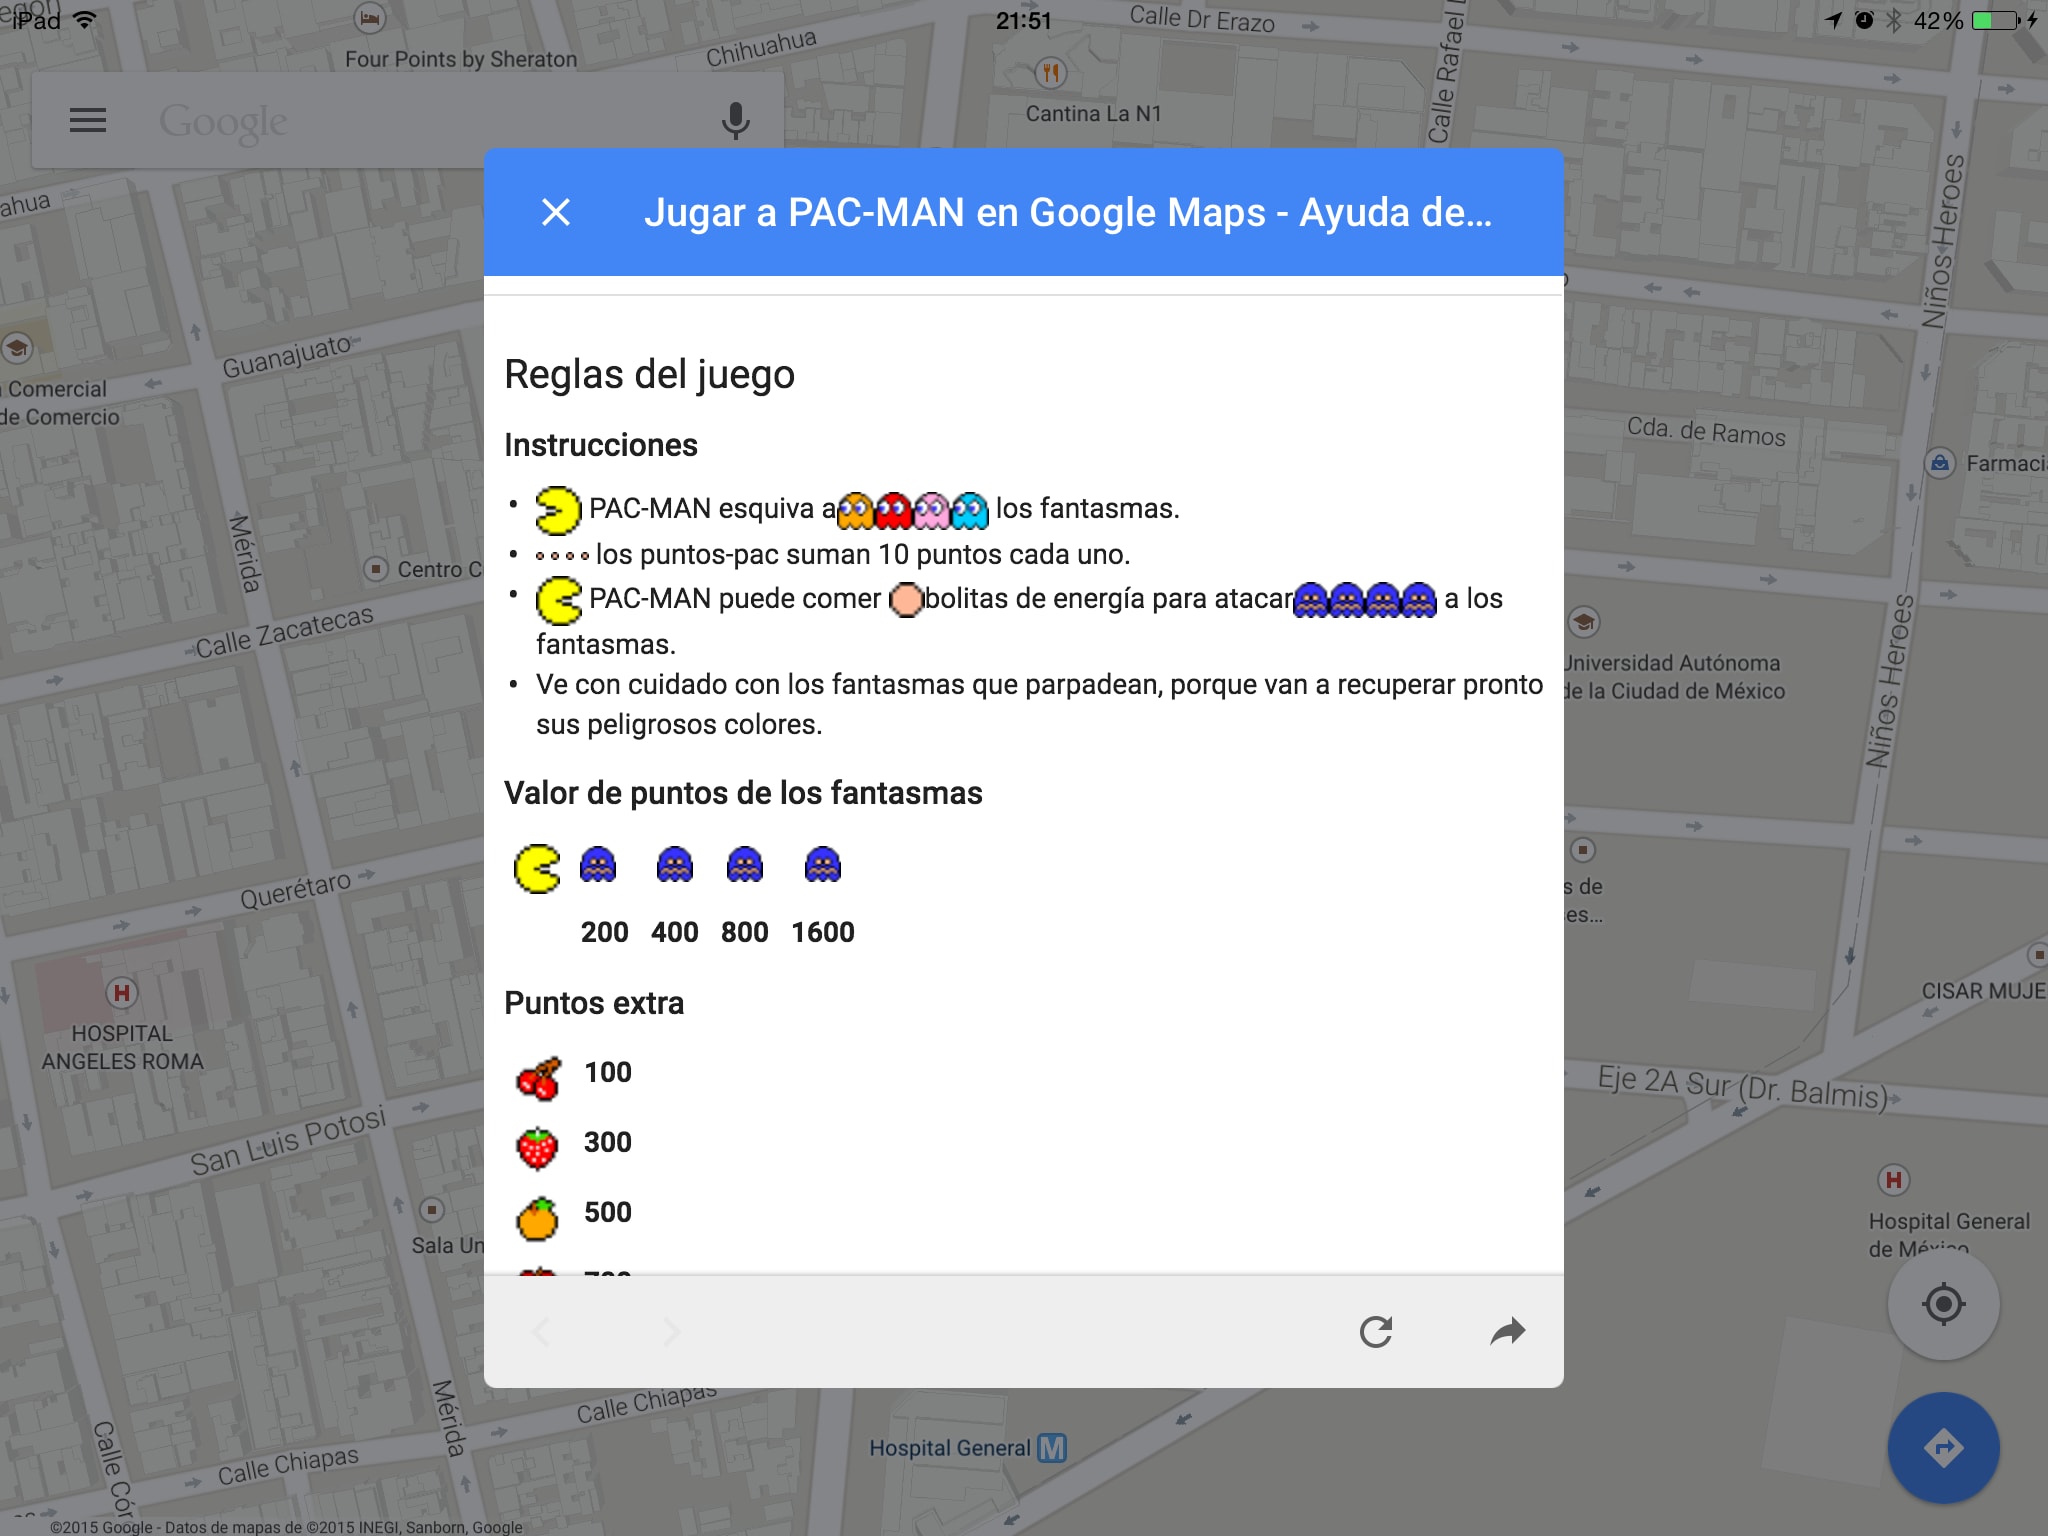
Task: Tap the strawberry 300 points icon
Action: [538, 1147]
